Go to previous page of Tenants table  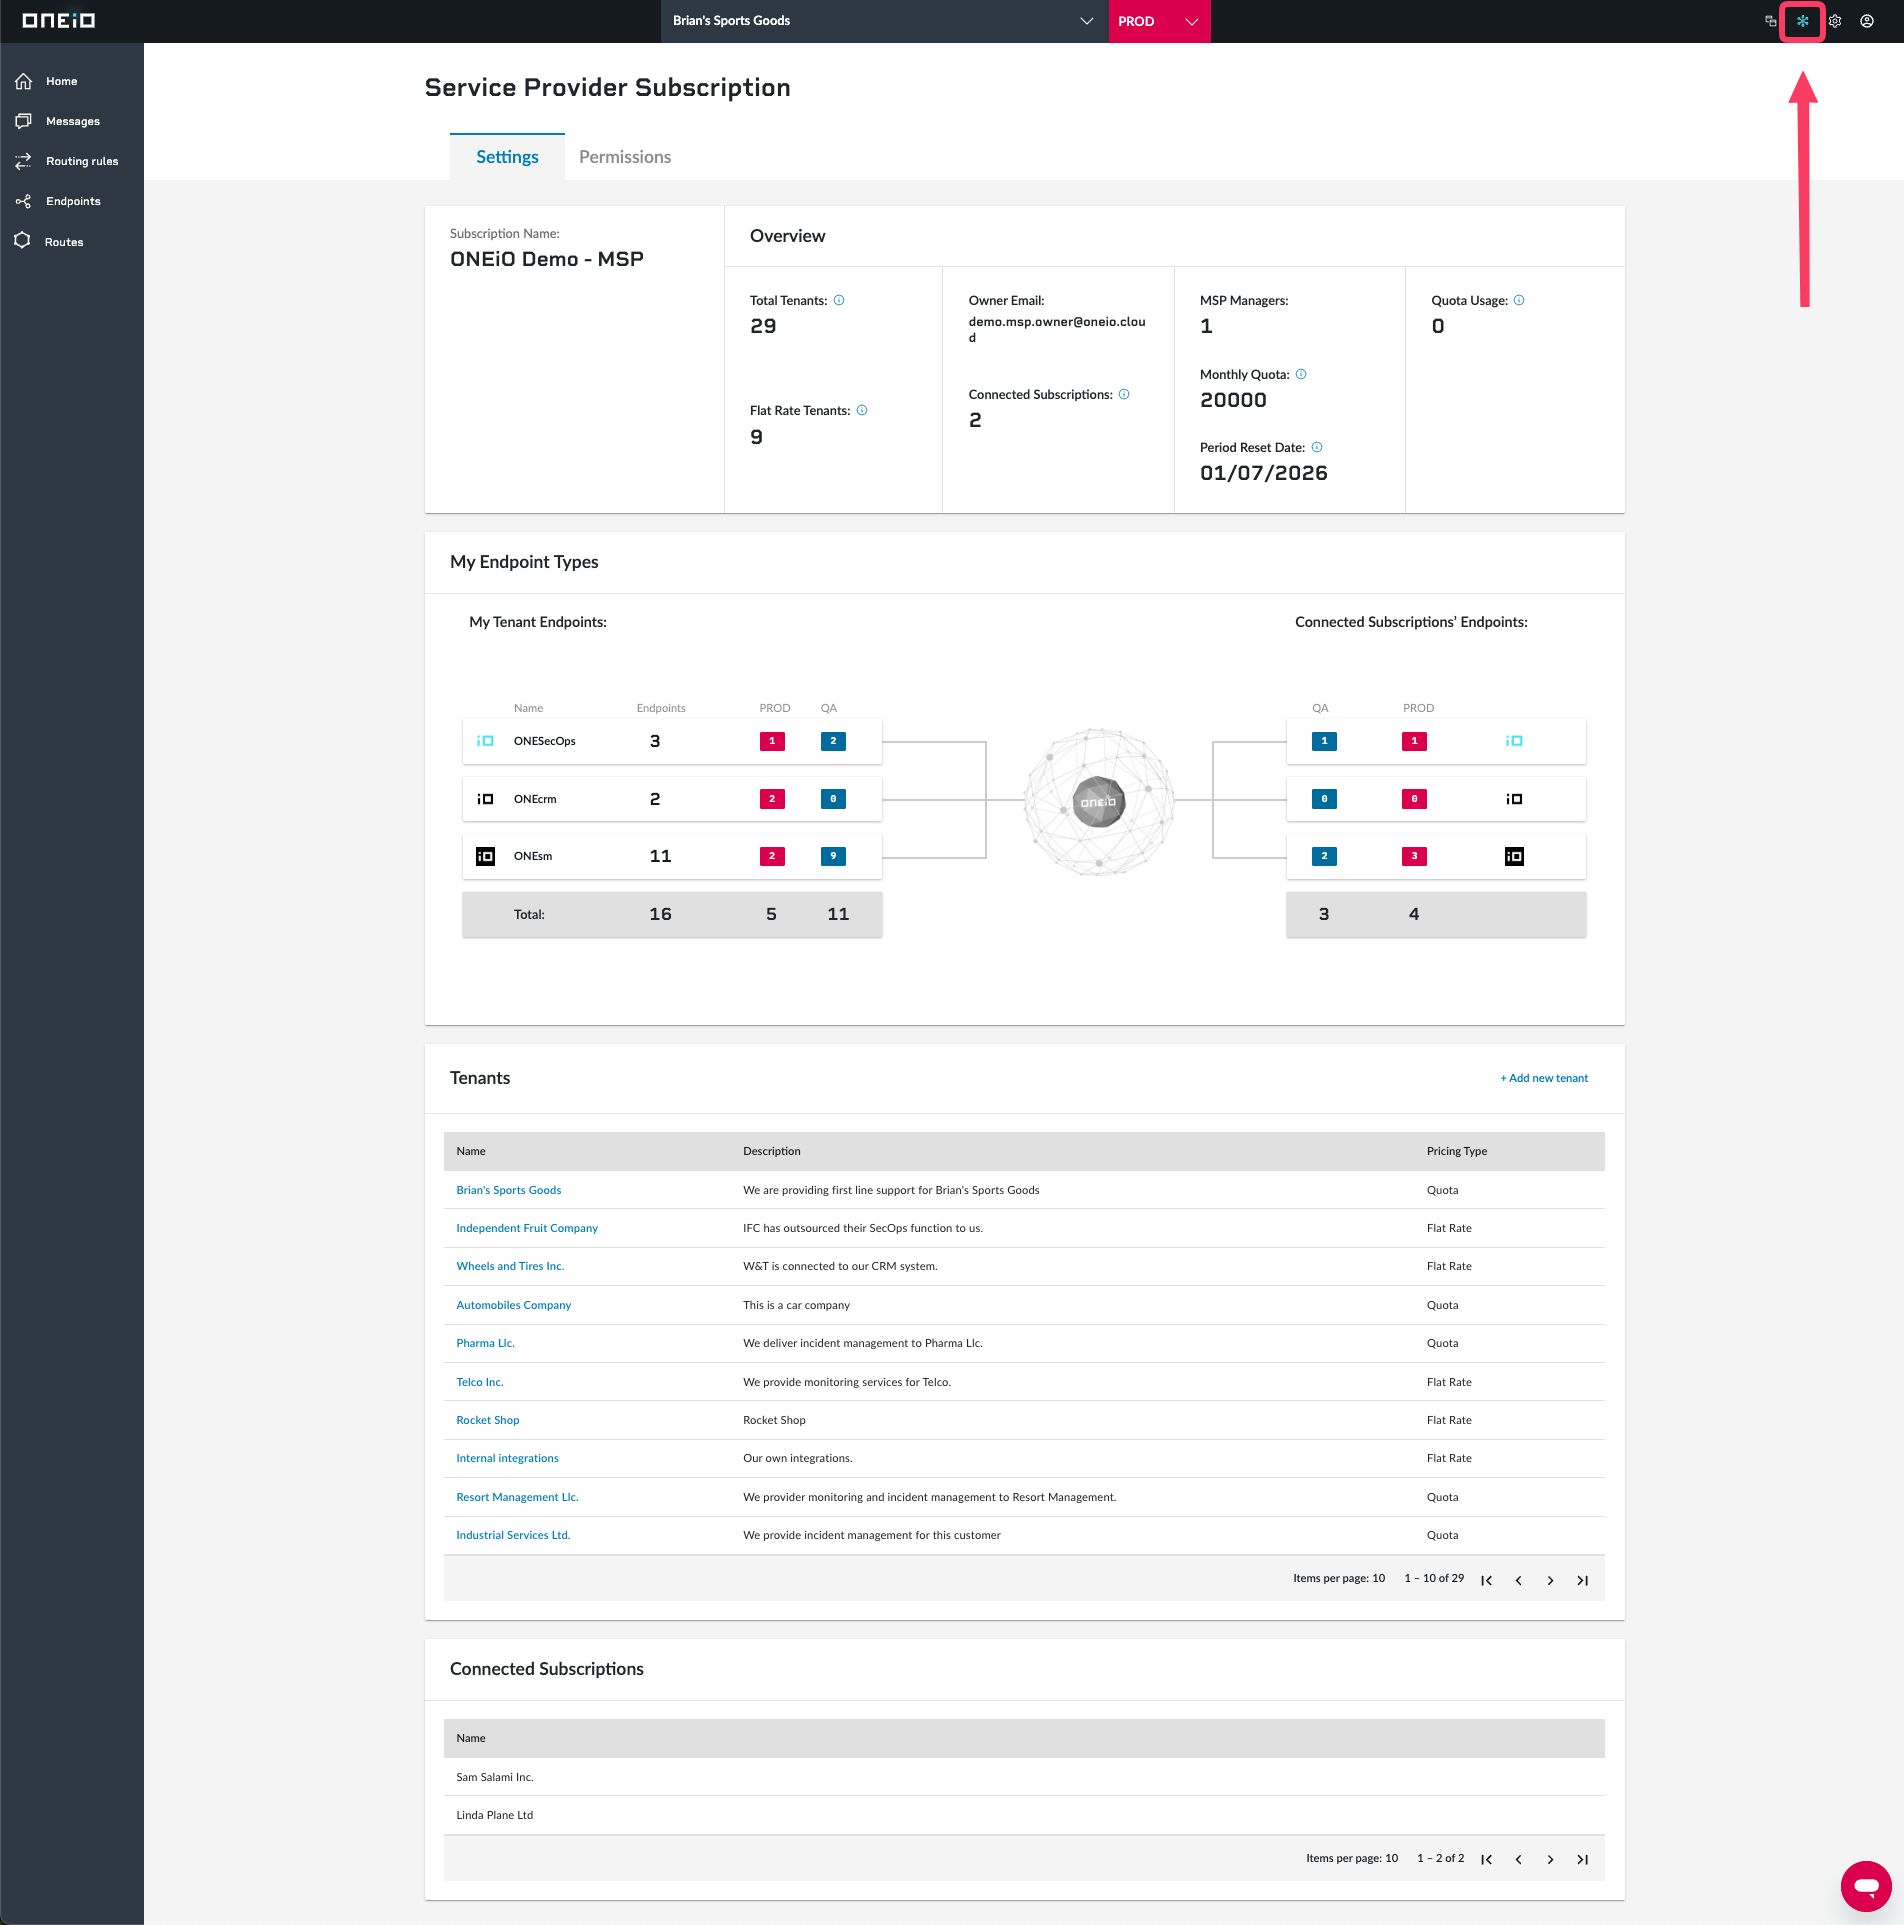pos(1519,1580)
